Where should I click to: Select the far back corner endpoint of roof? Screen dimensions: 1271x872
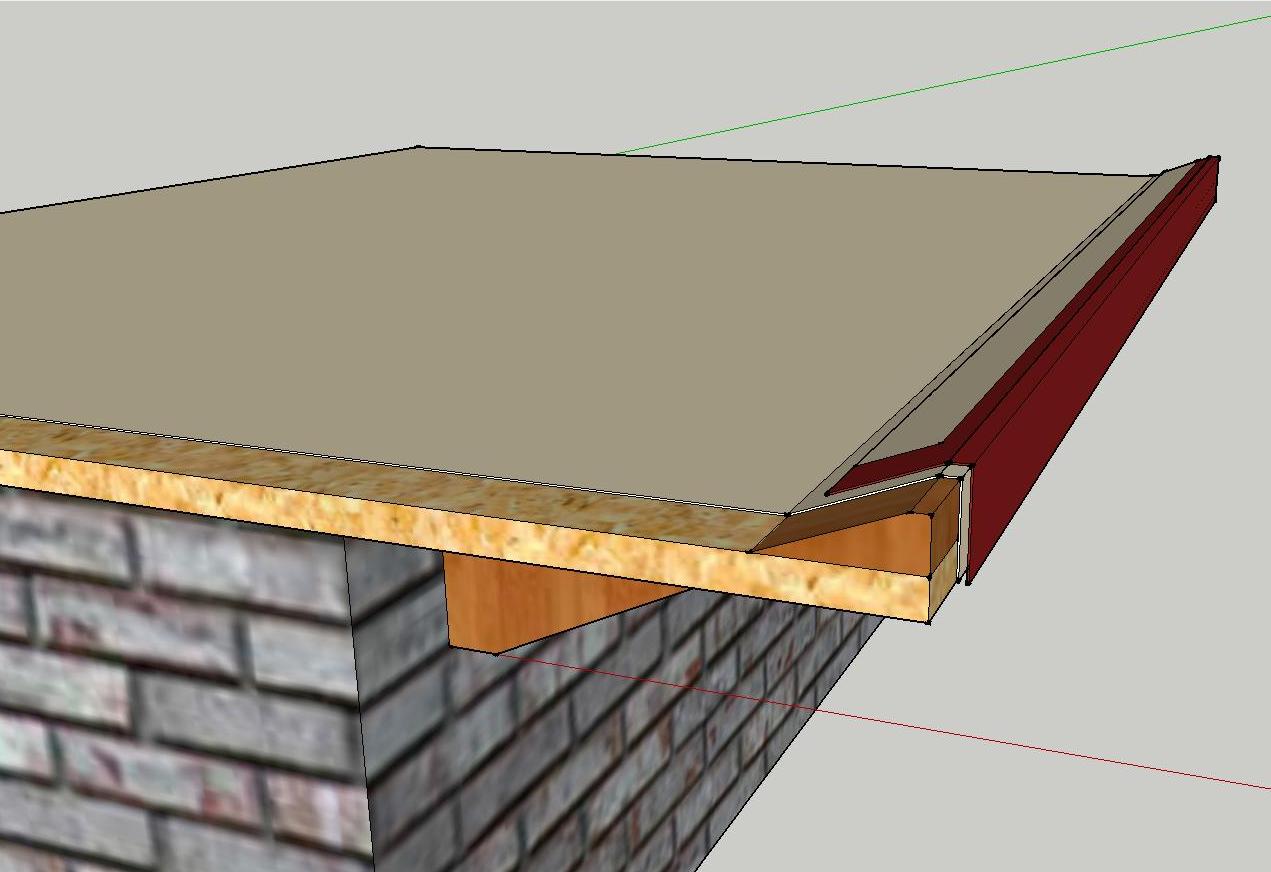[418, 148]
